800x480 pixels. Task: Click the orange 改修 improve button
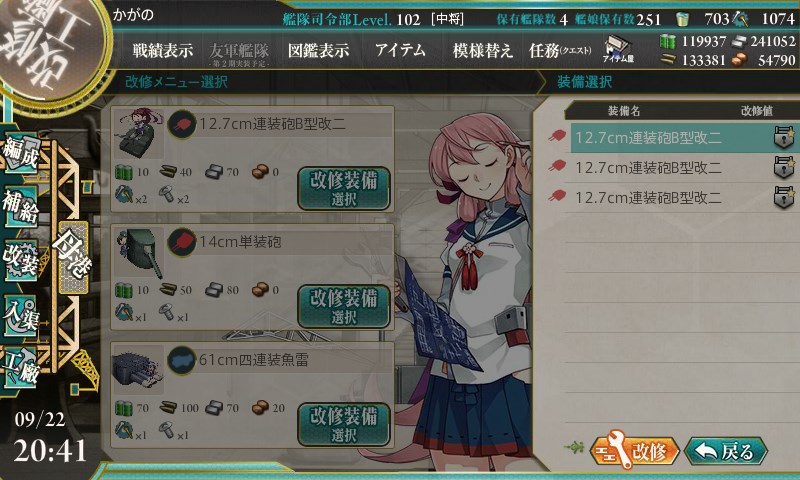coord(634,450)
